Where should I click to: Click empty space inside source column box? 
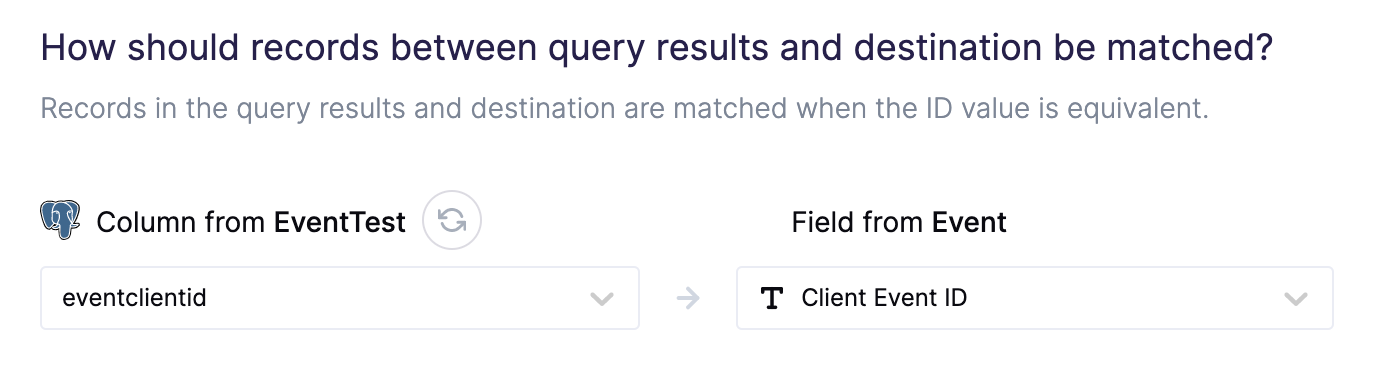tap(400, 298)
